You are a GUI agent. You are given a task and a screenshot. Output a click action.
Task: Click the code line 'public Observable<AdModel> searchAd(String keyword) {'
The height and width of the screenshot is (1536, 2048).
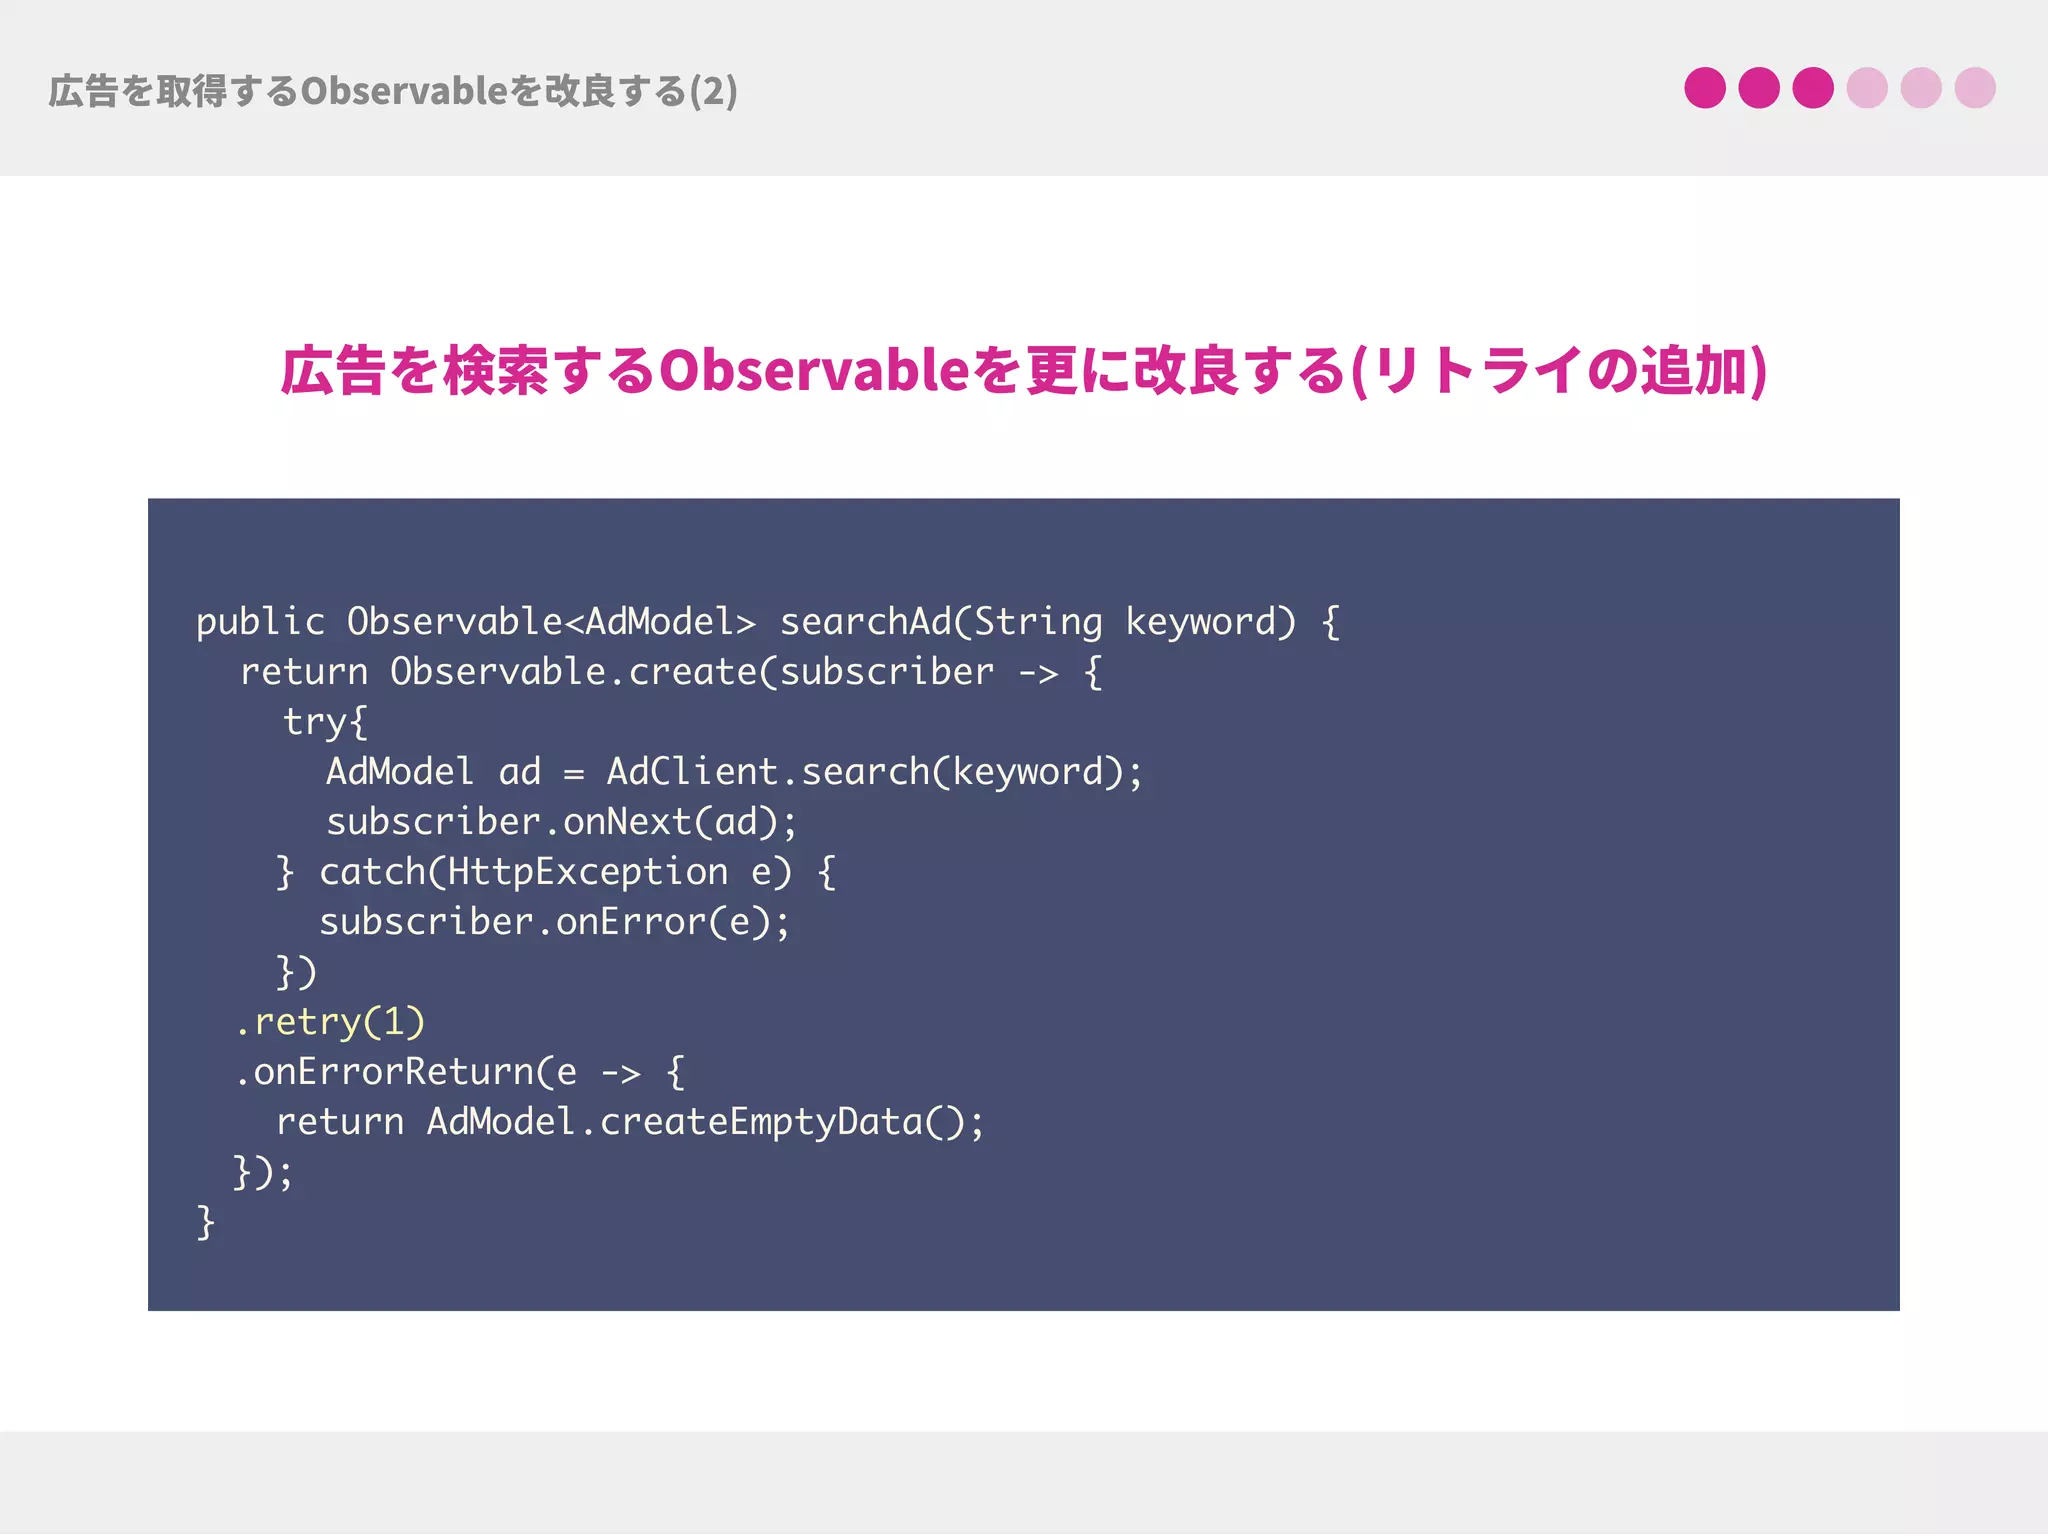point(768,622)
